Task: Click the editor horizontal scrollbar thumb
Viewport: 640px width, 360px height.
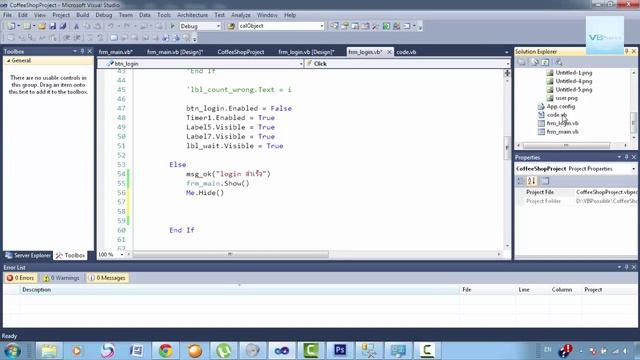Action: point(231,254)
